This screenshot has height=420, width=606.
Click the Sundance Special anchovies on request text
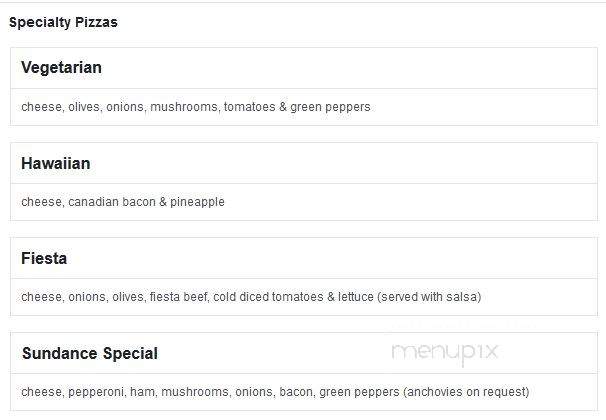pyautogui.click(x=466, y=392)
